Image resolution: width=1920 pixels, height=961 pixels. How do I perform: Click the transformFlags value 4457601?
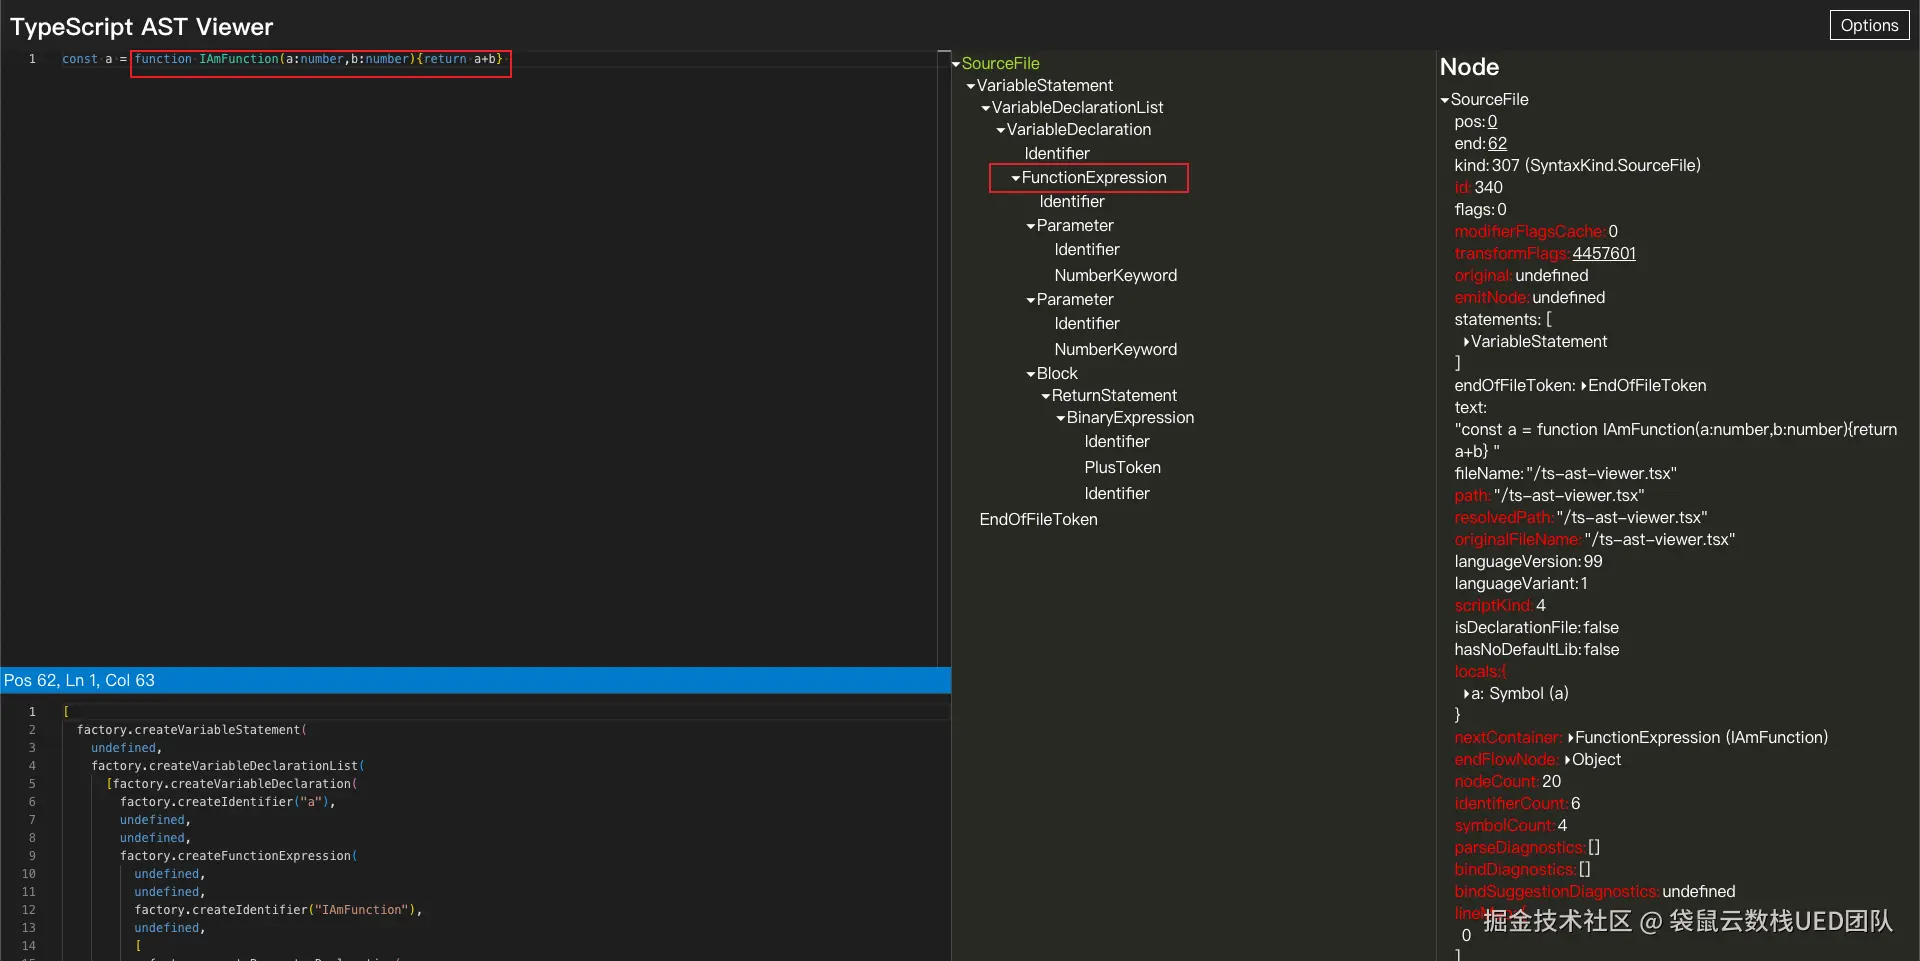tap(1604, 254)
